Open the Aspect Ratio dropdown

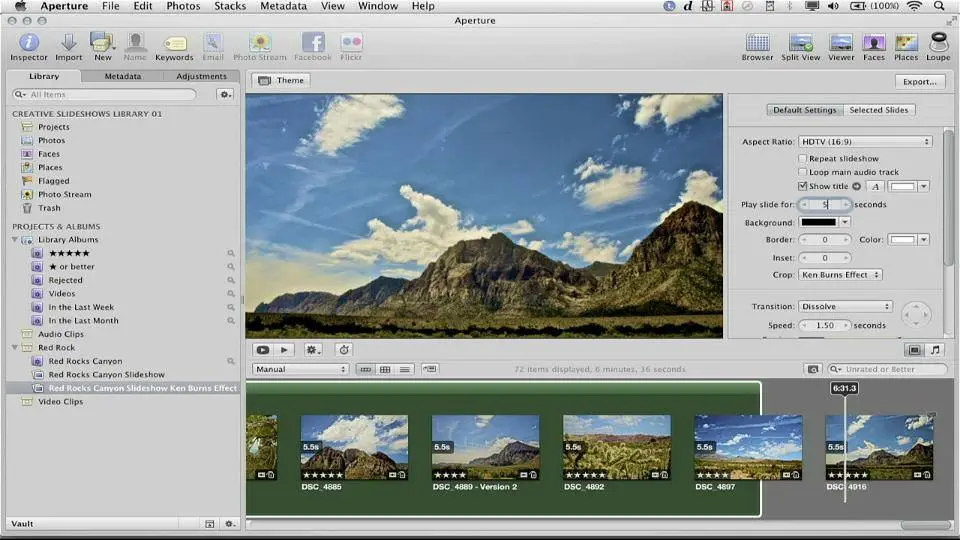(865, 141)
